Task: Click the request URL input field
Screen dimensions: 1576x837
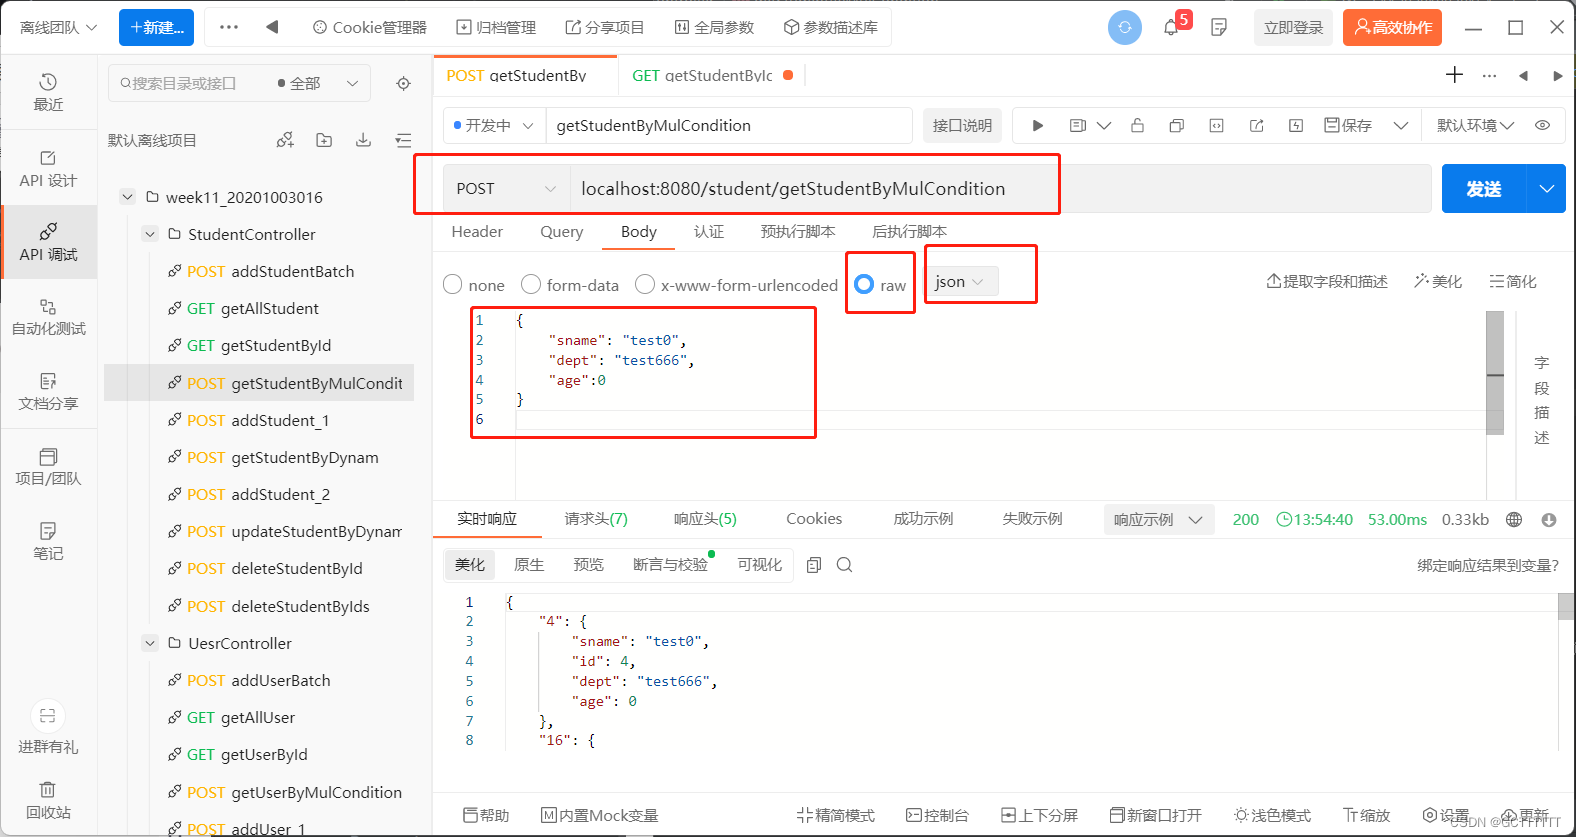Action: click(x=1000, y=189)
